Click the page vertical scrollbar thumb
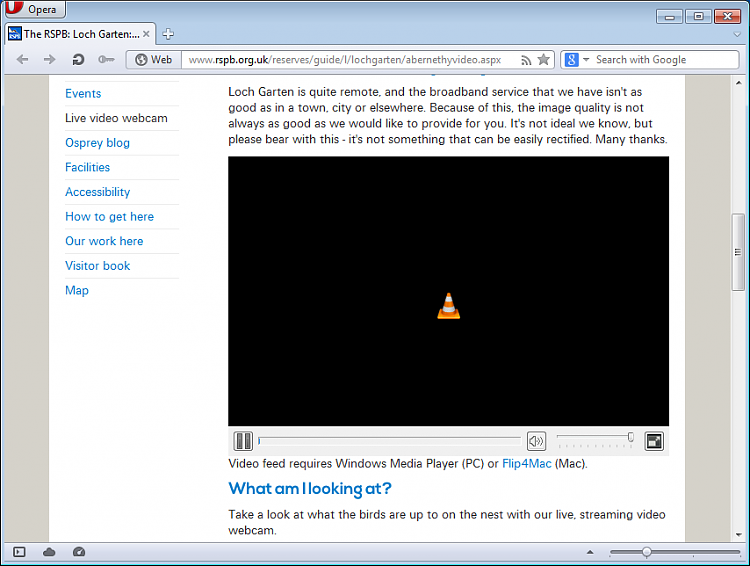This screenshot has width=750, height=566. pos(738,252)
